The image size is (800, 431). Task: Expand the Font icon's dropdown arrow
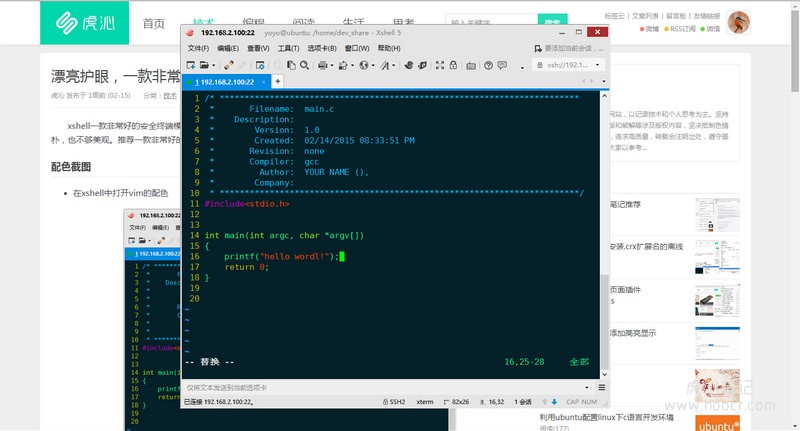click(x=393, y=65)
